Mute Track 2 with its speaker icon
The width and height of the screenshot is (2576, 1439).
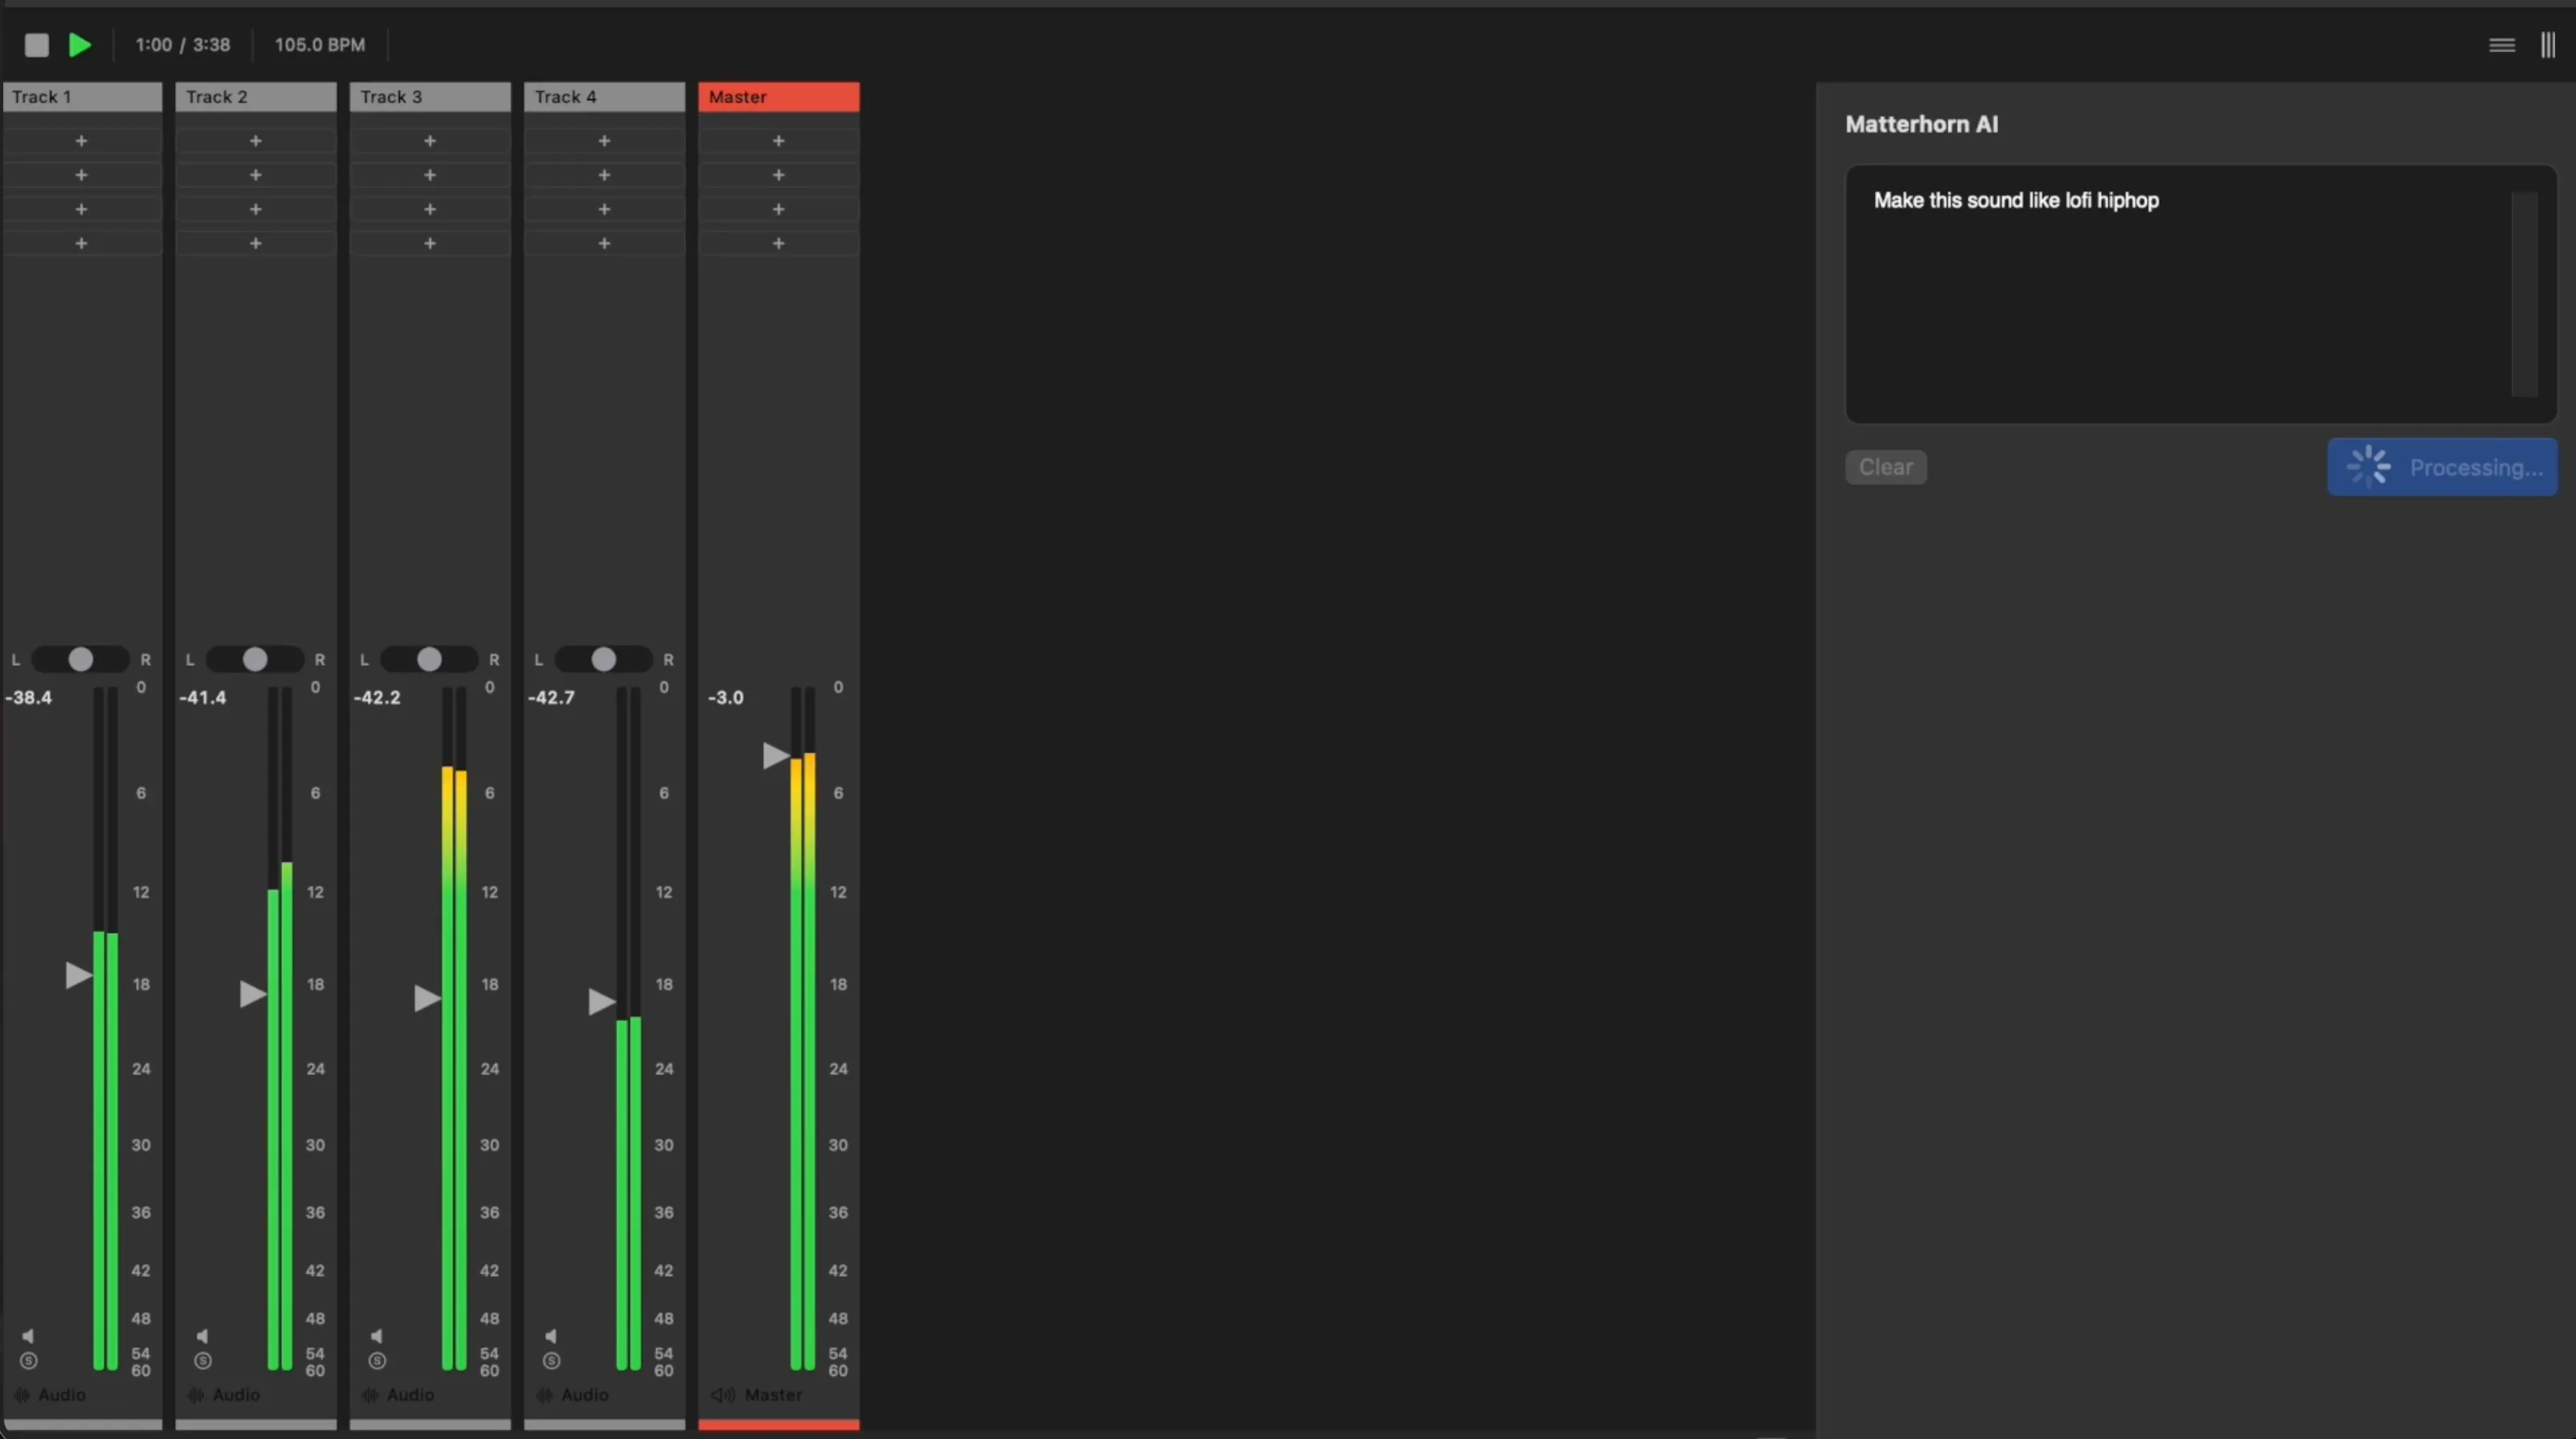202,1336
